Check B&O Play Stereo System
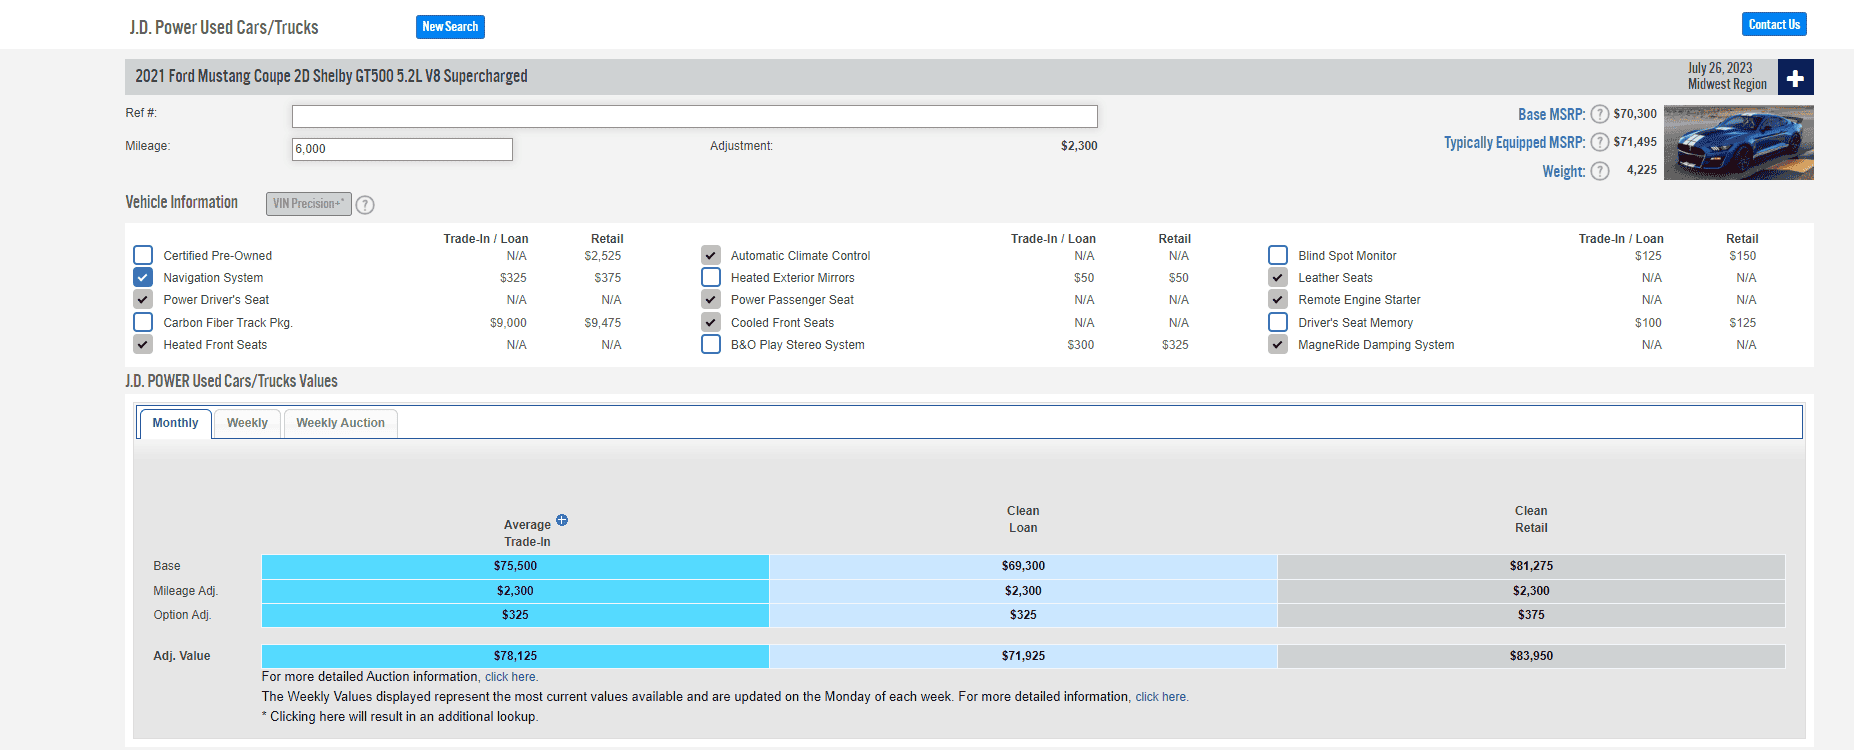Screen dimensions: 1854x750 [x=711, y=344]
